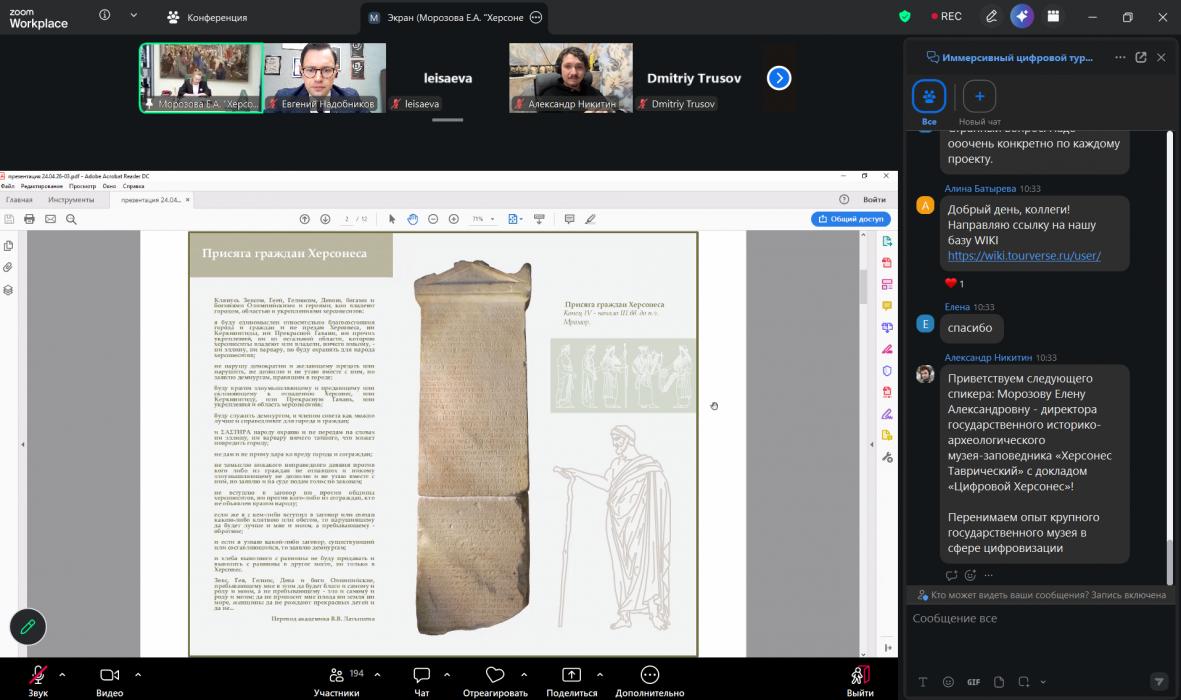Toggle the Чат panel button

click(422, 680)
